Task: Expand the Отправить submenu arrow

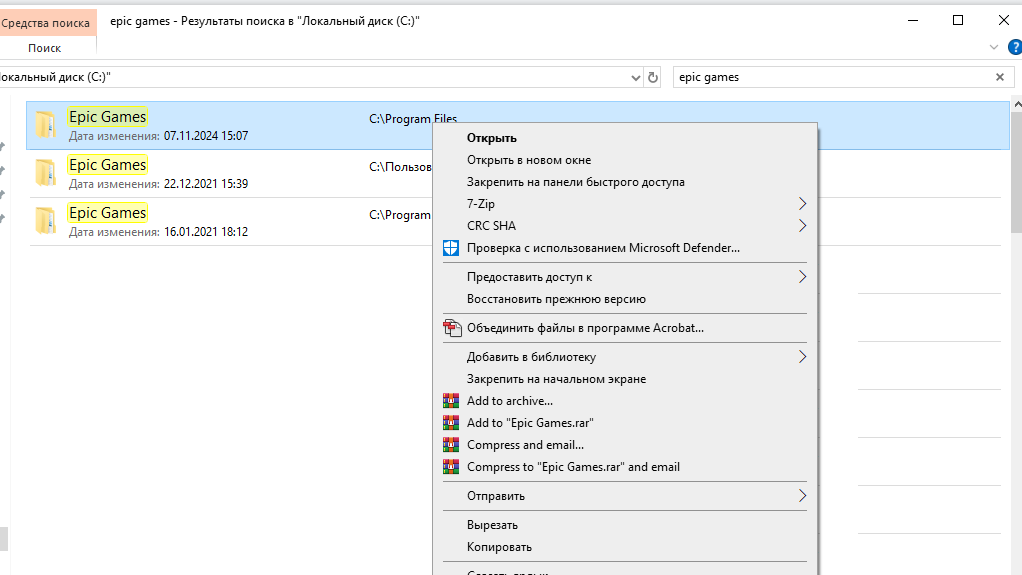Action: coord(802,496)
